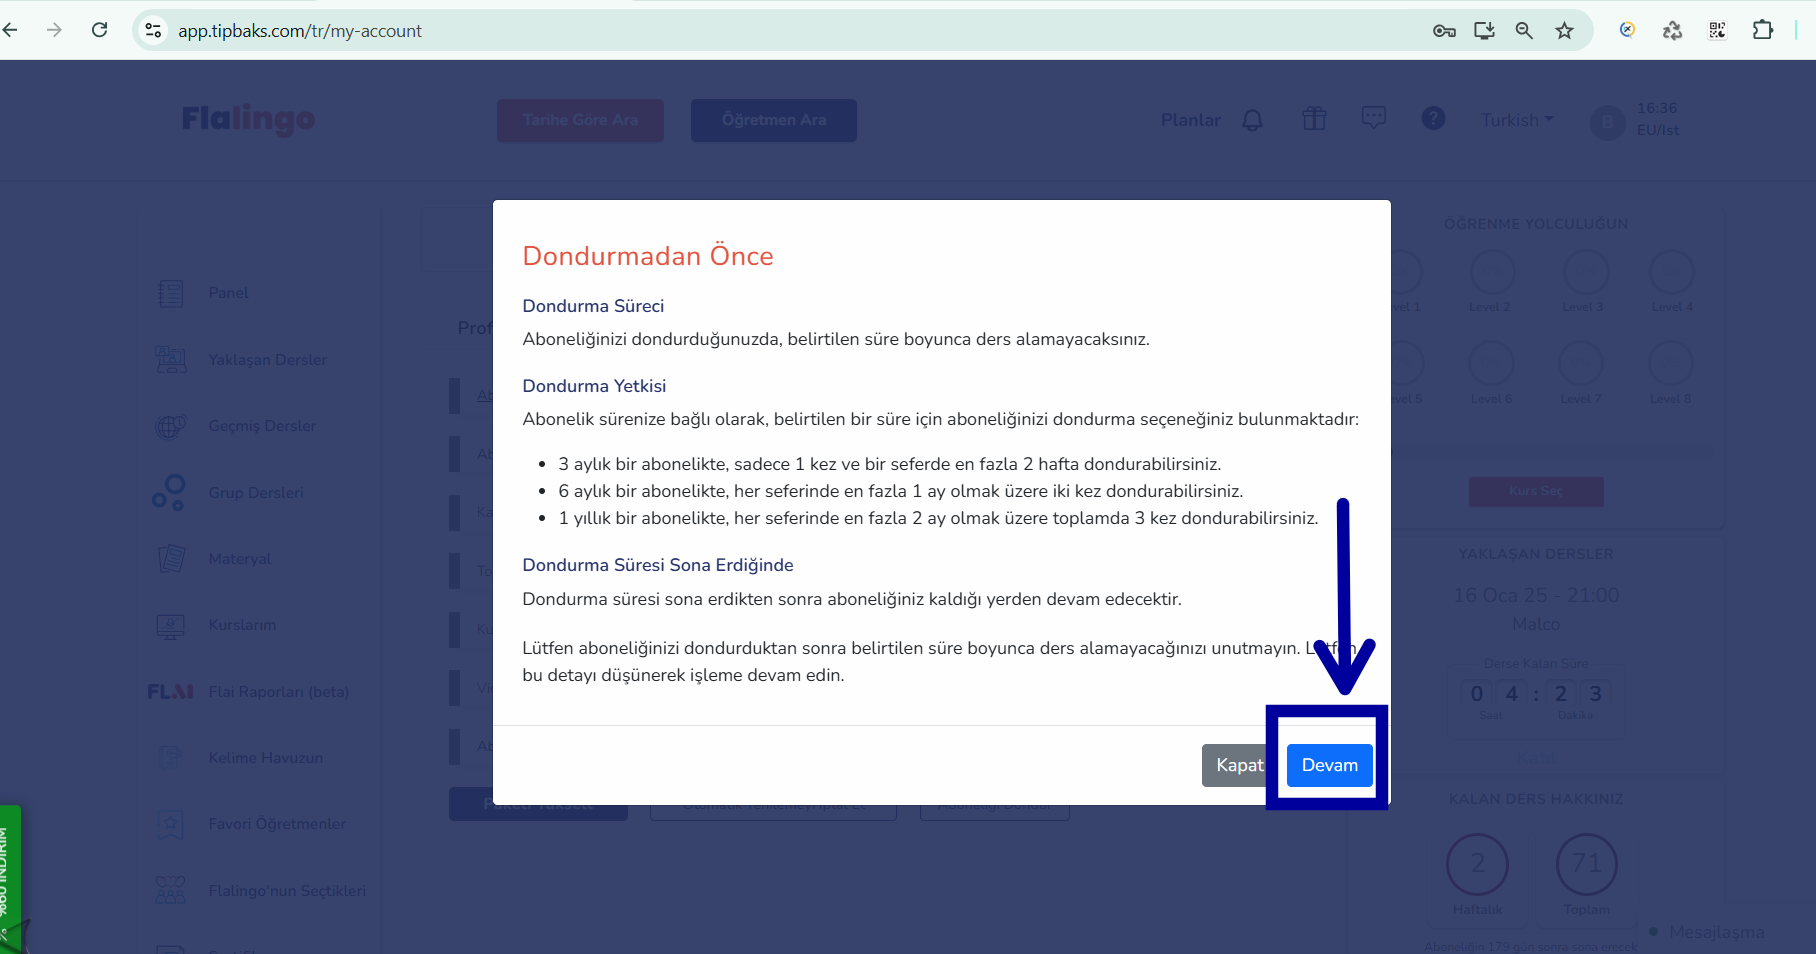The image size is (1816, 954).
Task: Open Yaklaşan Dersler in the sidebar
Action: (267, 360)
